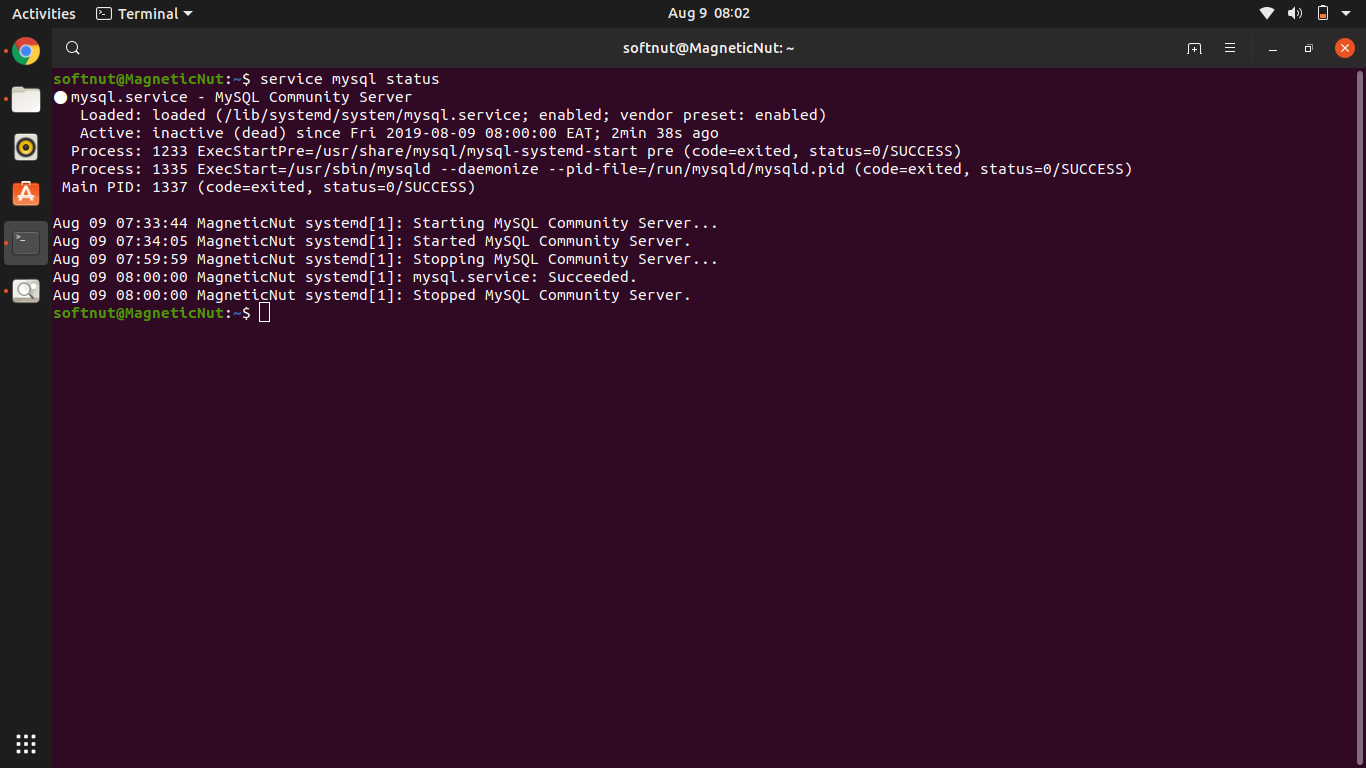Click the shell prompt cursor
Image resolution: width=1366 pixels, height=768 pixels.
point(264,311)
